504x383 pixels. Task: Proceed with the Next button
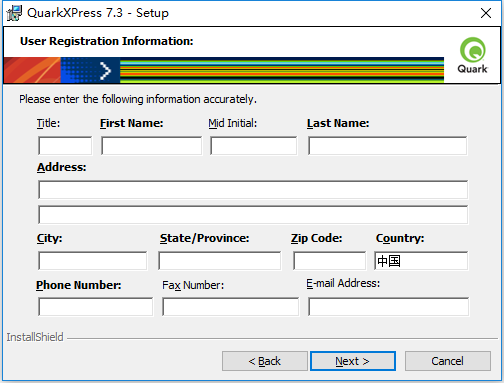click(353, 361)
